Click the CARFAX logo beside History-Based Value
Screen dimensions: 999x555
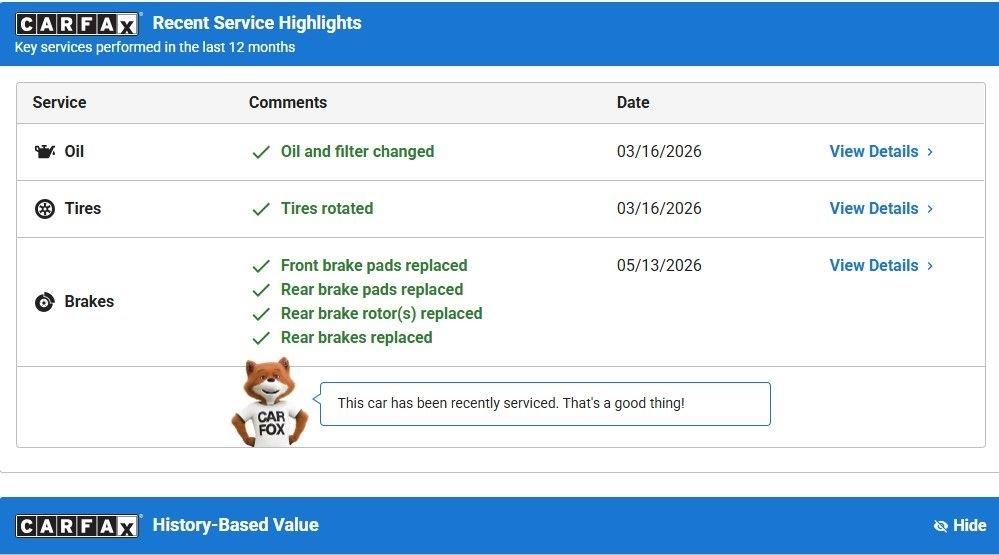click(77, 526)
